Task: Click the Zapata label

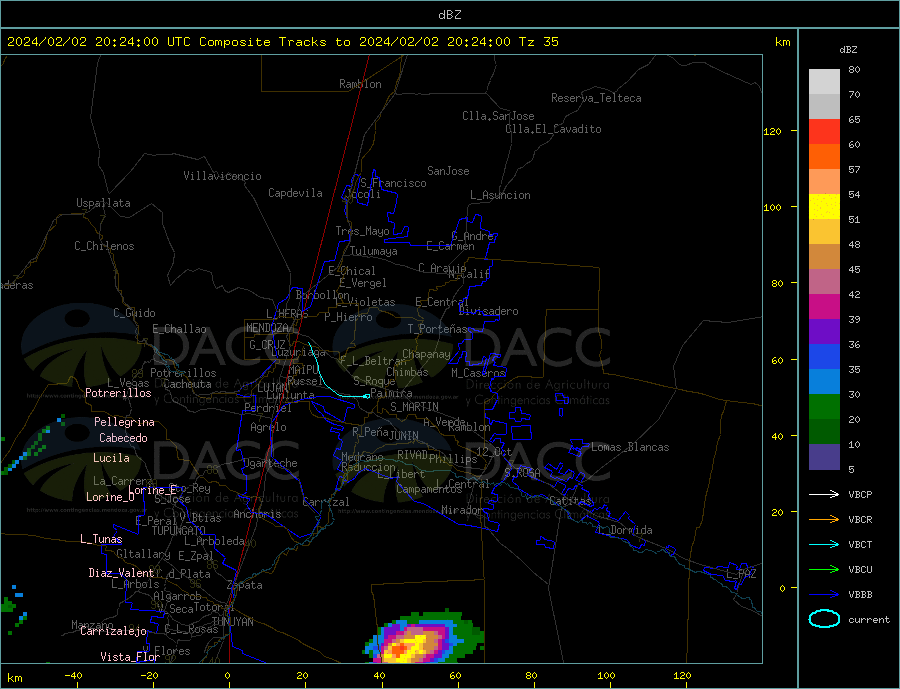Action: coord(245,585)
